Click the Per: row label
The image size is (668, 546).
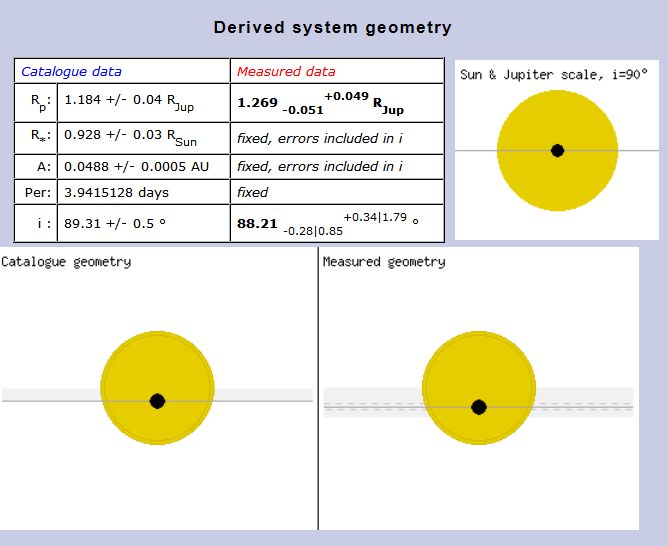click(38, 192)
